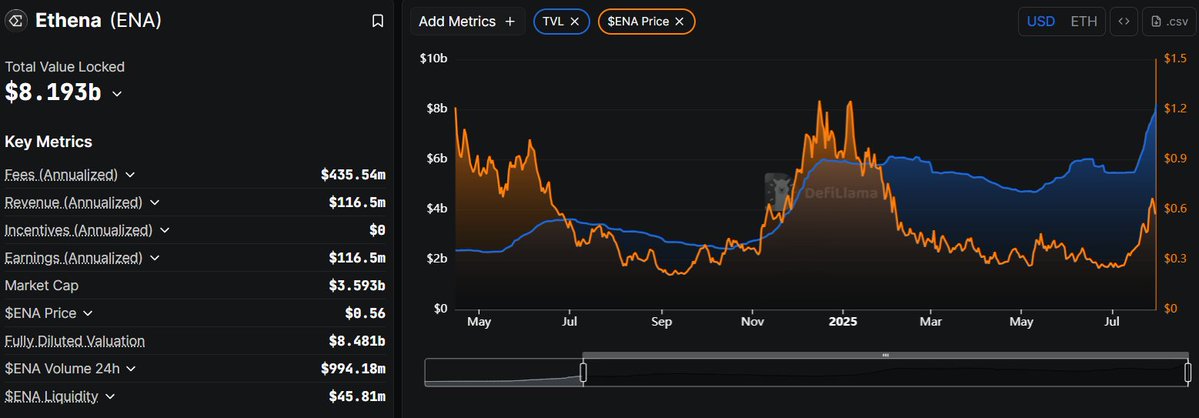Click the $435.54m fees value
The width and height of the screenshot is (1199, 418).
(353, 175)
